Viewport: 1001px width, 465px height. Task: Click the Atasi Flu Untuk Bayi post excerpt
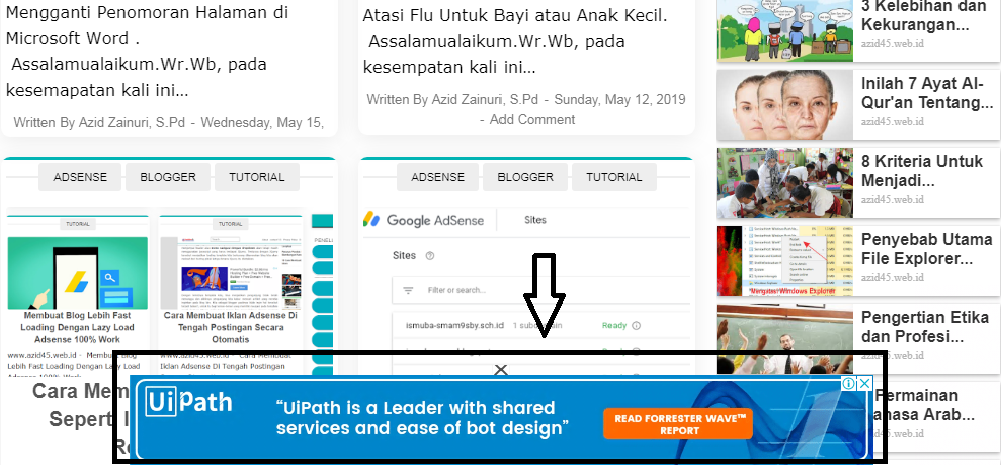[x=515, y=42]
